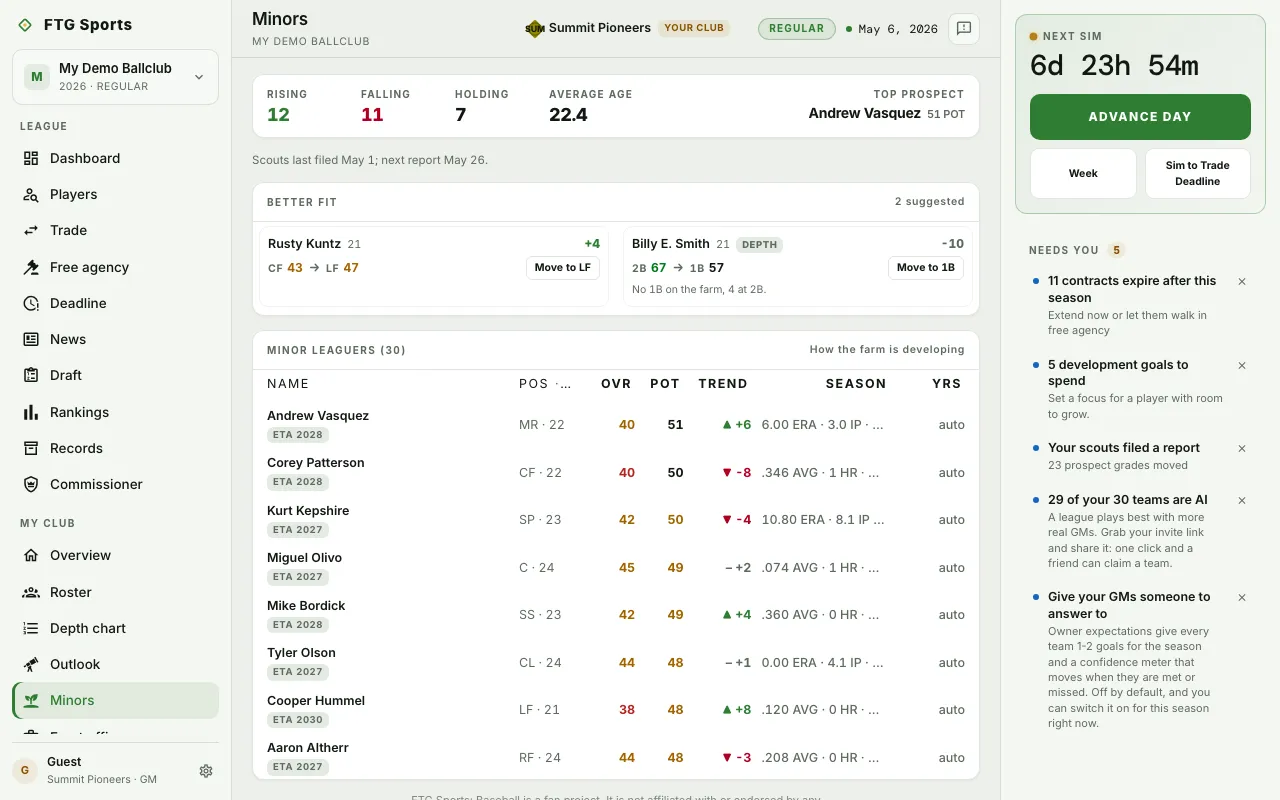The image size is (1280, 800).
Task: Open the chat feedback icon in header
Action: click(x=964, y=29)
